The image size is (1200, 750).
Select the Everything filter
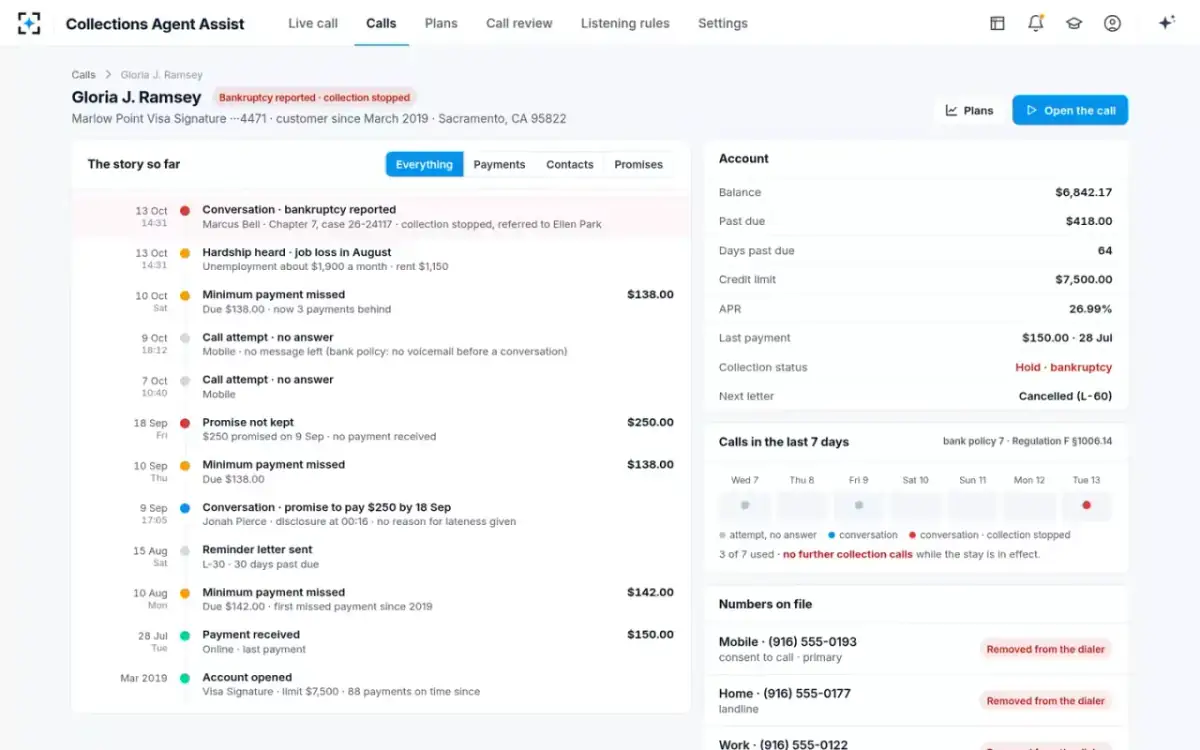click(x=424, y=164)
